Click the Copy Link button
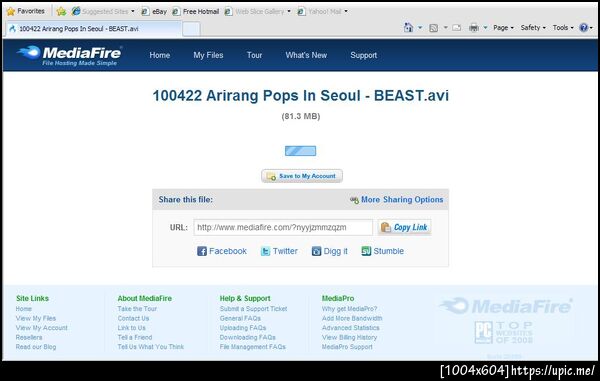The image size is (600, 381). tap(405, 227)
